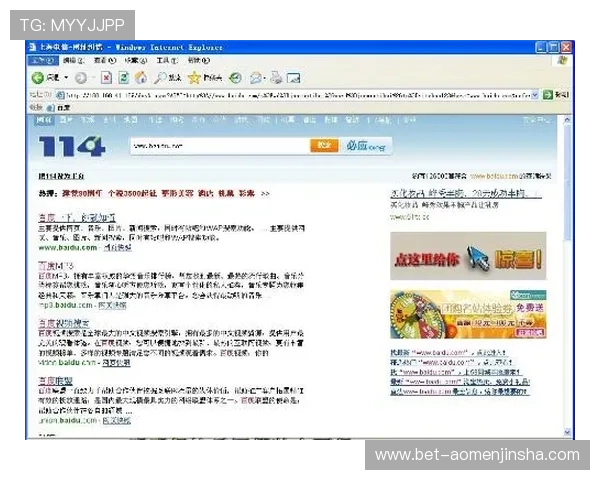600x480 pixels.
Task: Click the Mail envelope toolbar icon
Action: 256,78
